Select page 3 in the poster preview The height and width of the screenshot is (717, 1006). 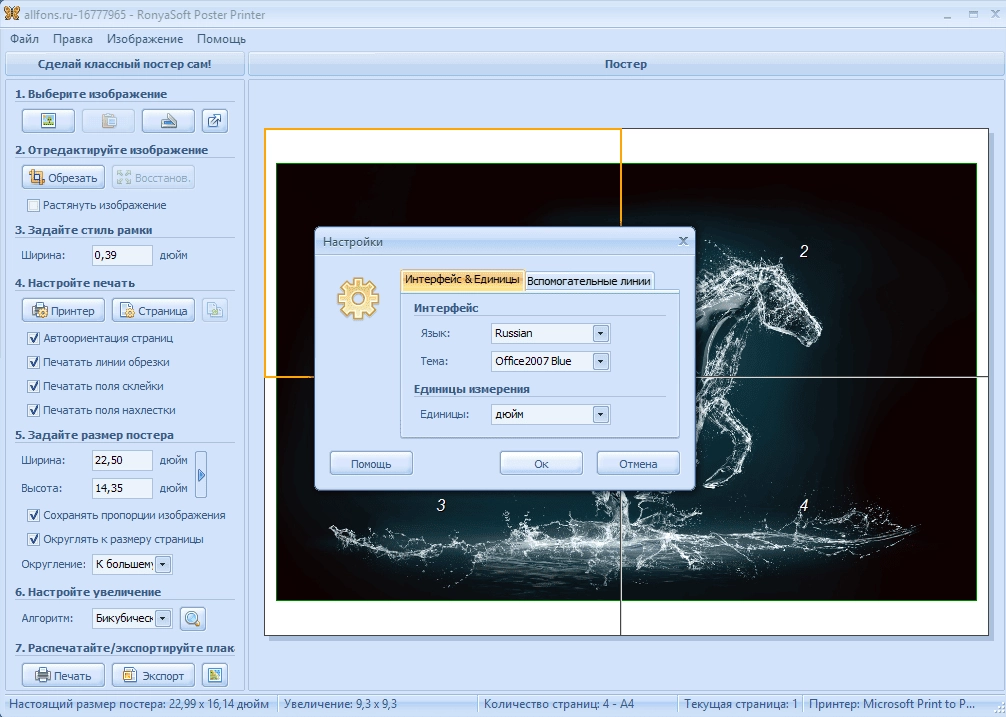(441, 505)
